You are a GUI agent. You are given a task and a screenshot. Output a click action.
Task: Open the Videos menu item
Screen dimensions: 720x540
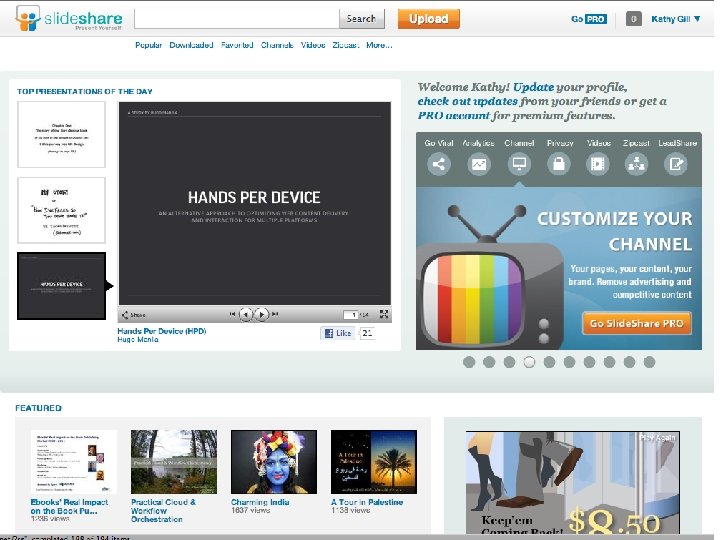coord(313,45)
